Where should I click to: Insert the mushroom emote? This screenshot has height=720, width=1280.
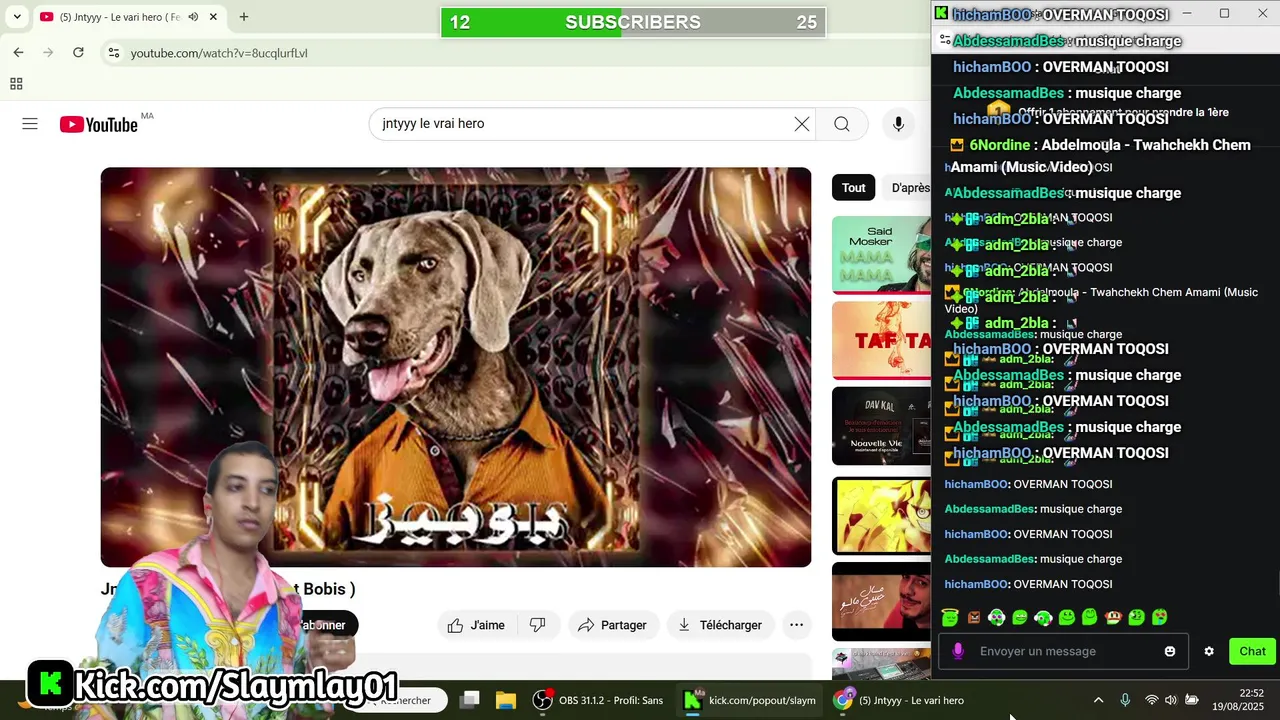[x=1112, y=617]
